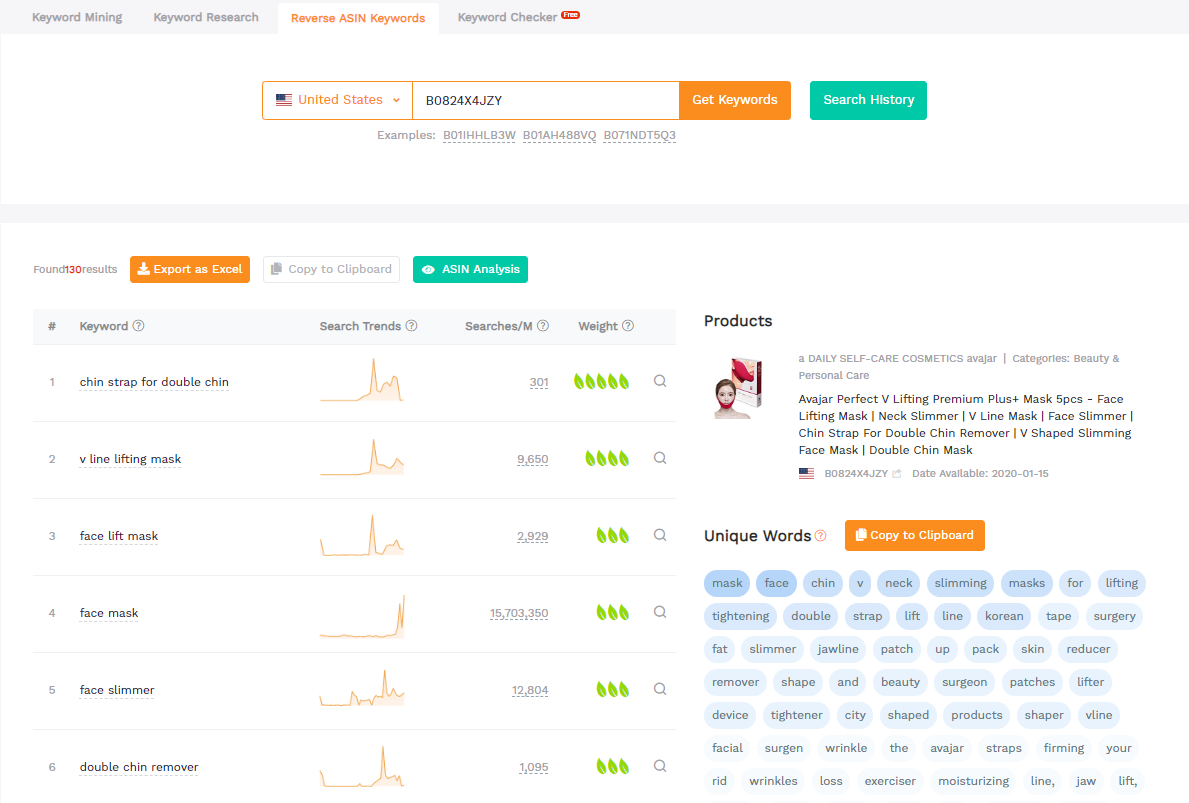Click the ASIN input field
The width and height of the screenshot is (1189, 803).
pyautogui.click(x=545, y=100)
